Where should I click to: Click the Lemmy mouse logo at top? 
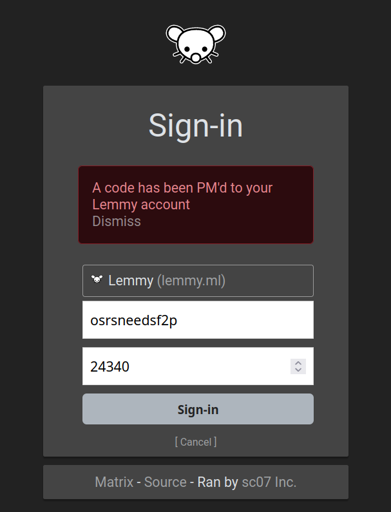pyautogui.click(x=196, y=44)
